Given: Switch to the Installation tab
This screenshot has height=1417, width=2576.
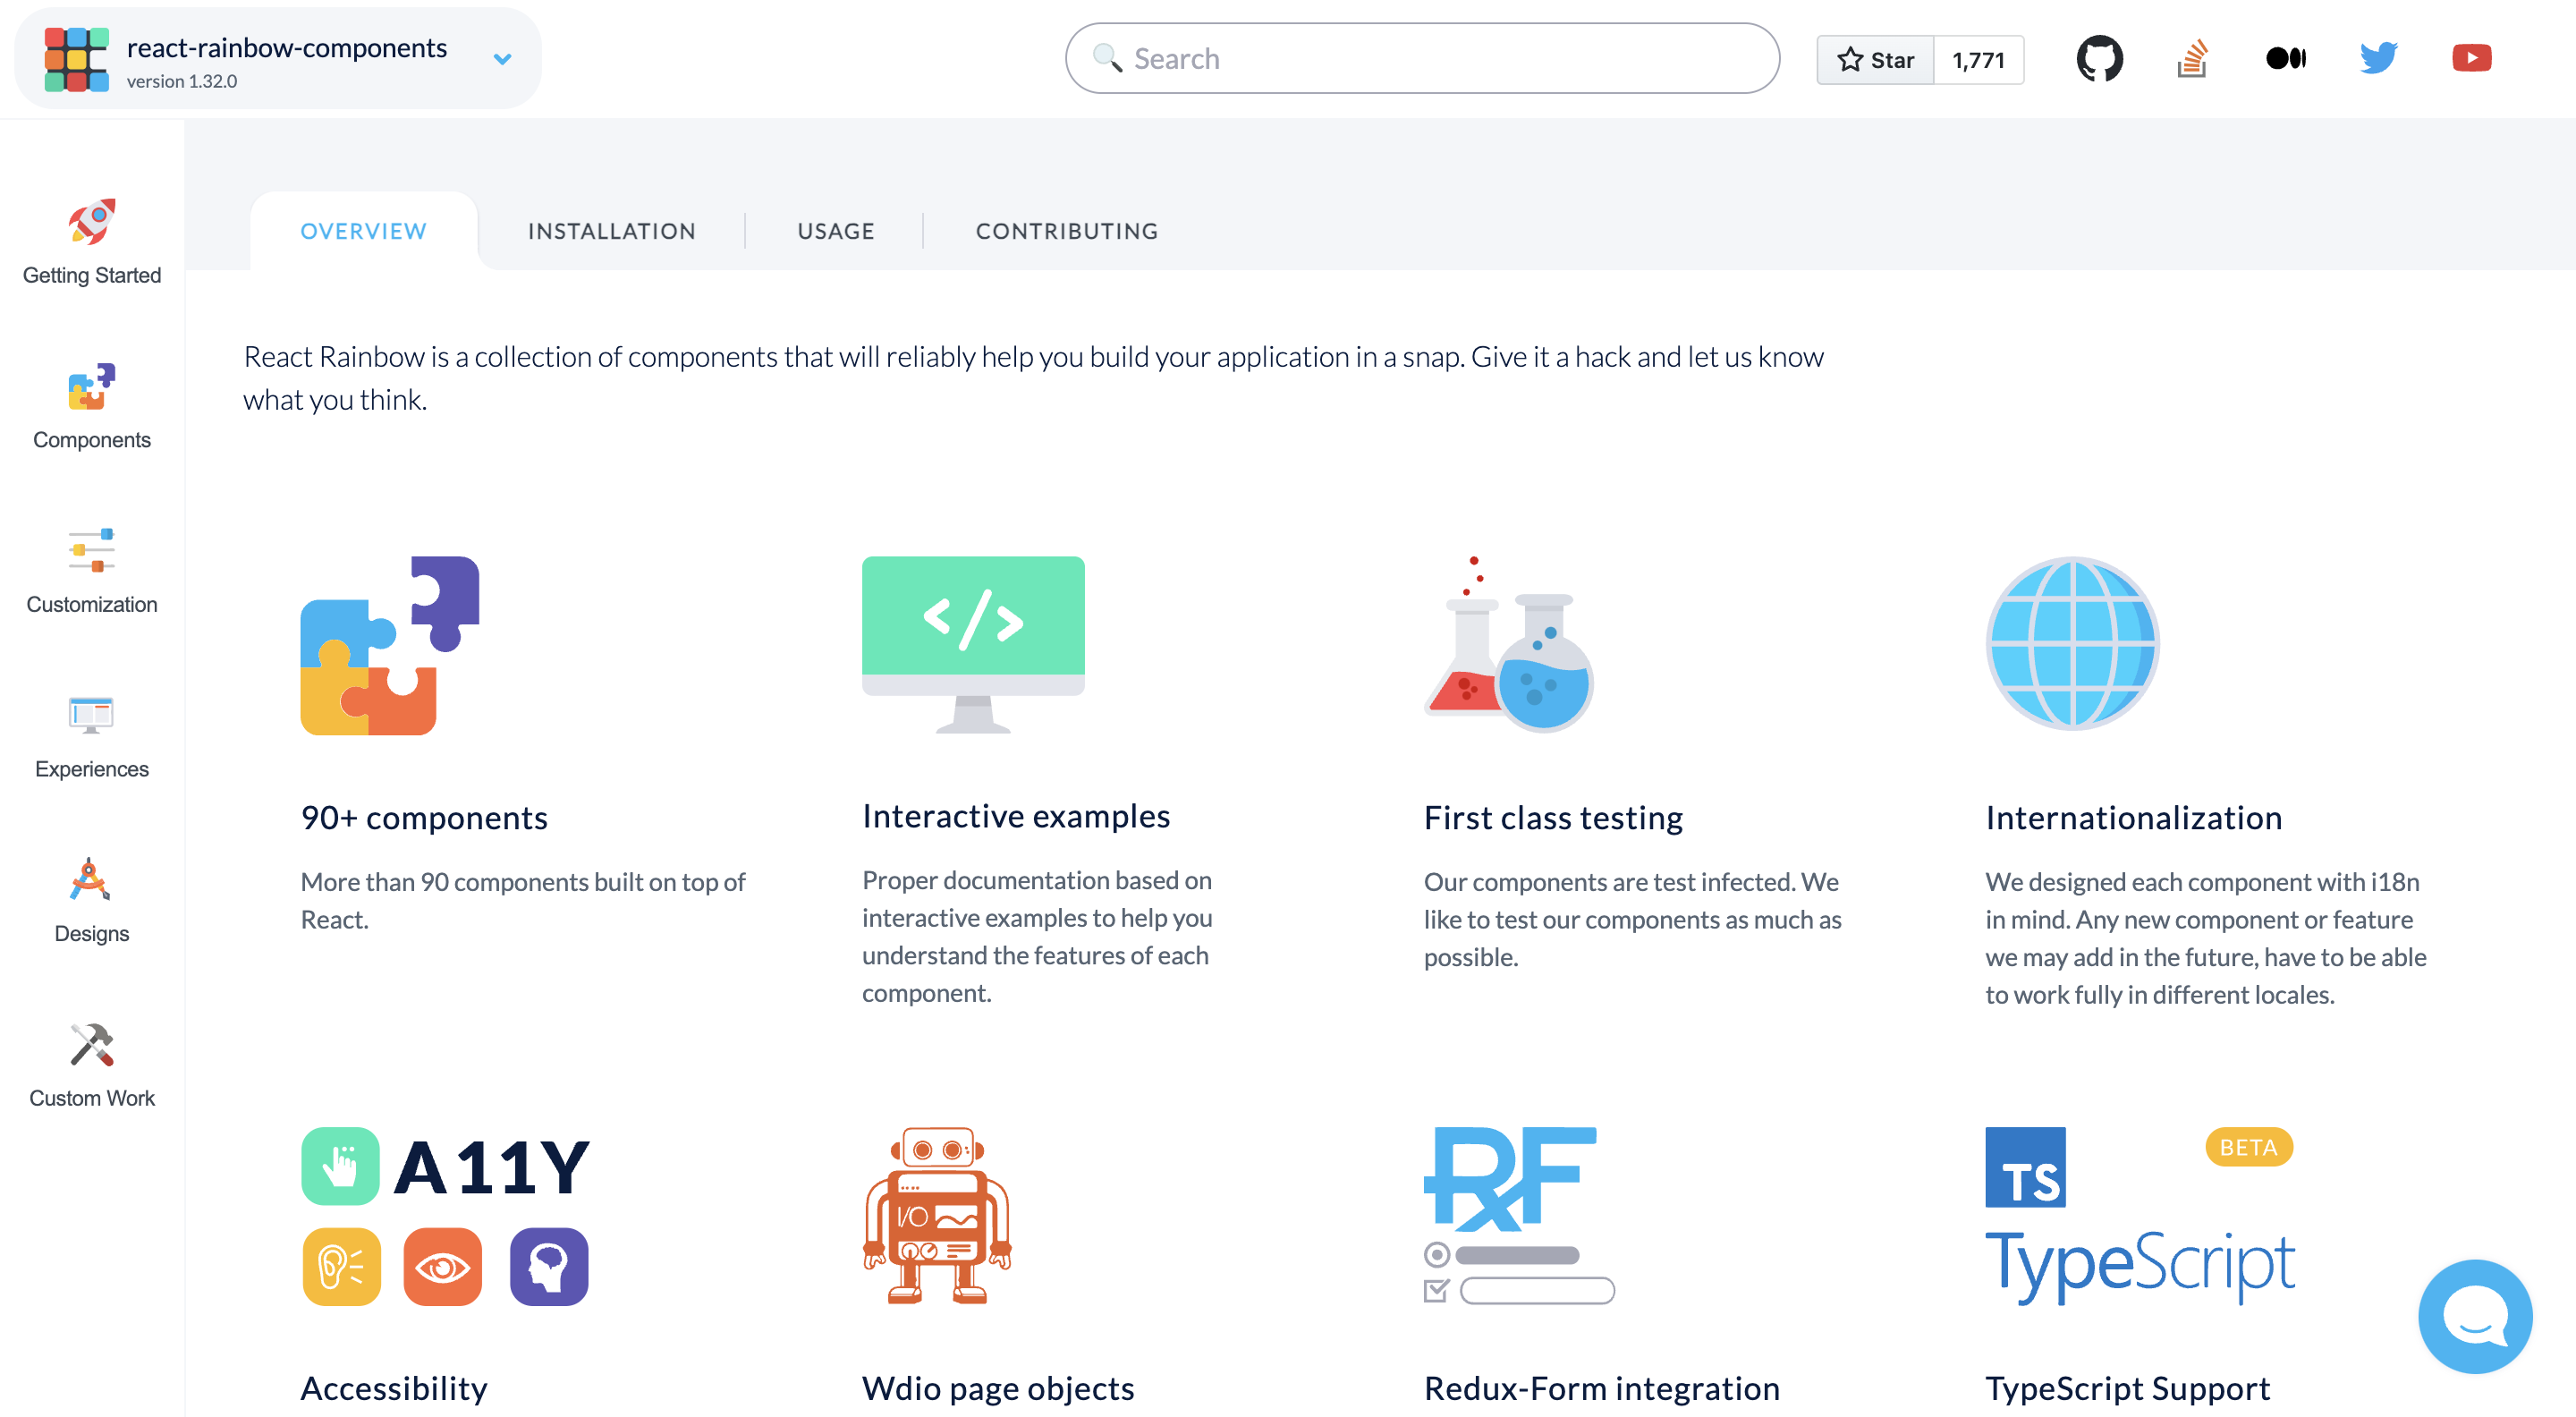Looking at the screenshot, I should click(611, 231).
